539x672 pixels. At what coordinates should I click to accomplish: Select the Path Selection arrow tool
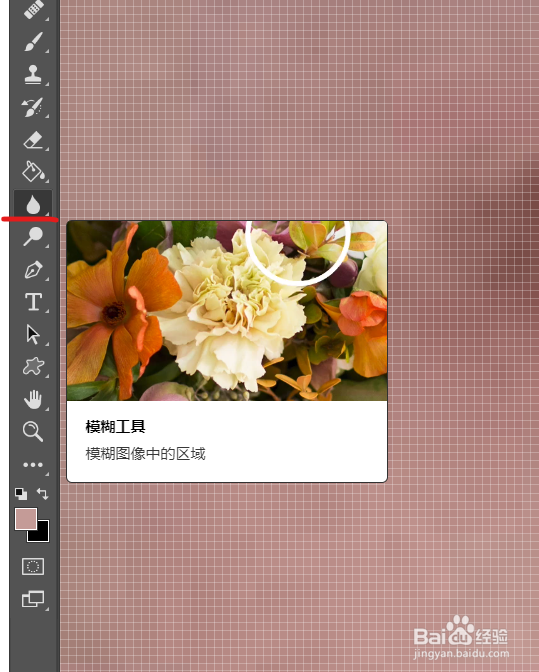pyautogui.click(x=33, y=335)
